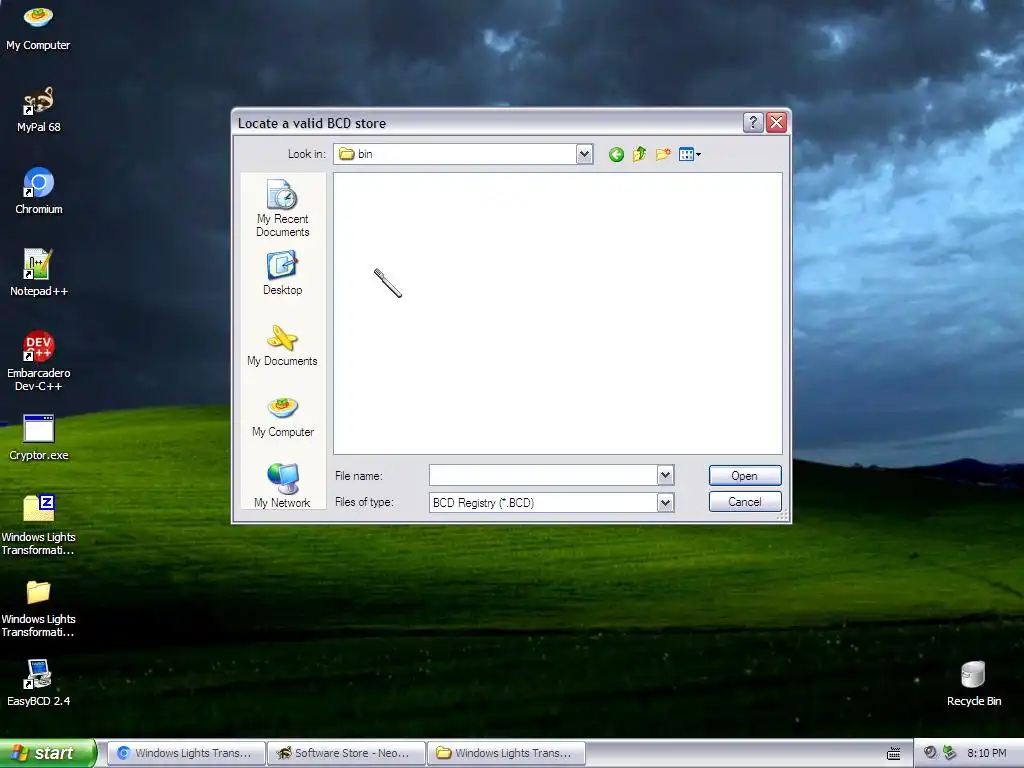
Task: Open Chromium desktop shortcut
Action: 38,191
